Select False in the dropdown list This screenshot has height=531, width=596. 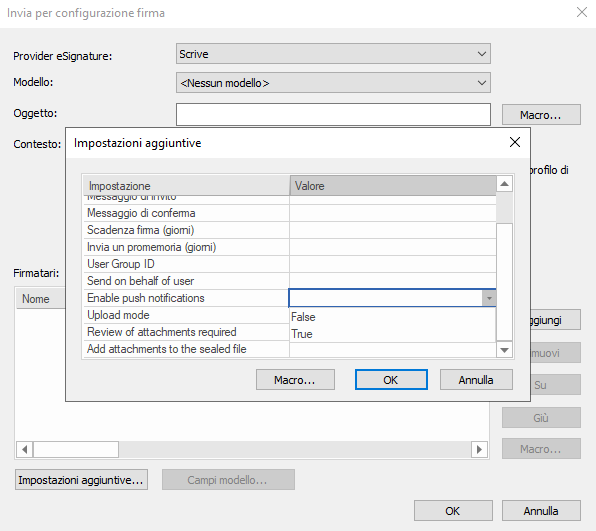(x=393, y=317)
